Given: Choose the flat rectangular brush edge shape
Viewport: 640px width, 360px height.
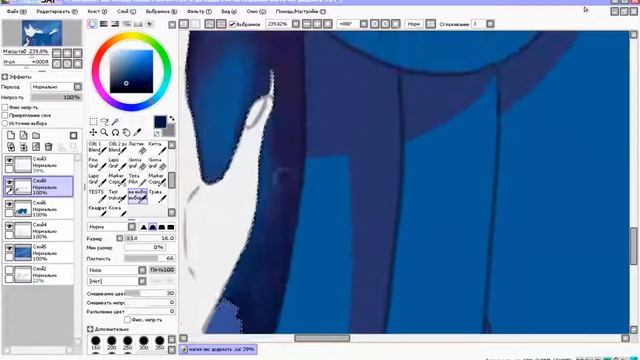Looking at the screenshot, I should coord(171,227).
